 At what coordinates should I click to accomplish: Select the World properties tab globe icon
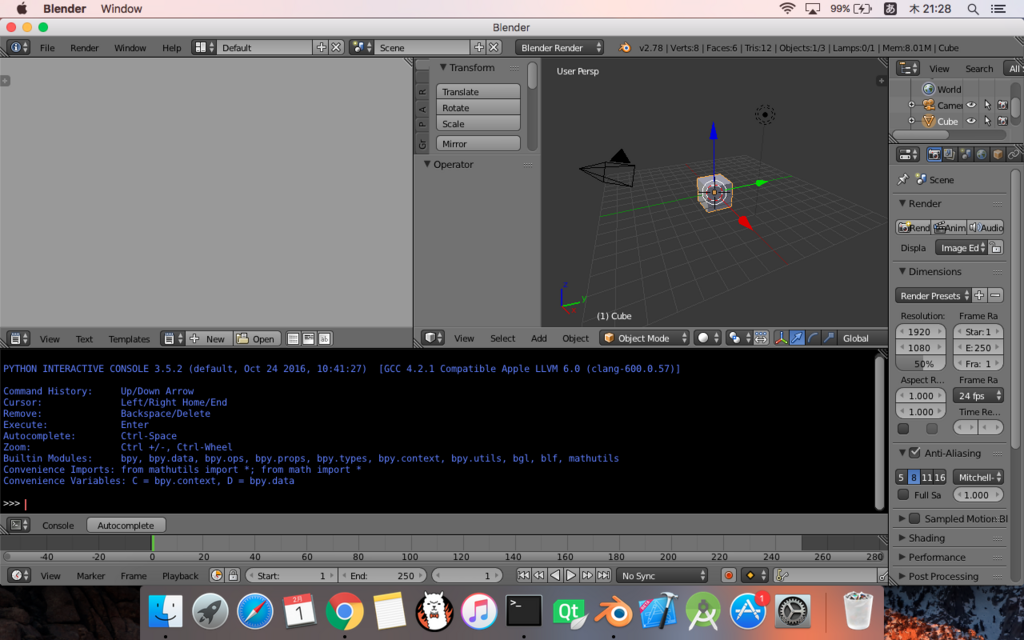981,154
